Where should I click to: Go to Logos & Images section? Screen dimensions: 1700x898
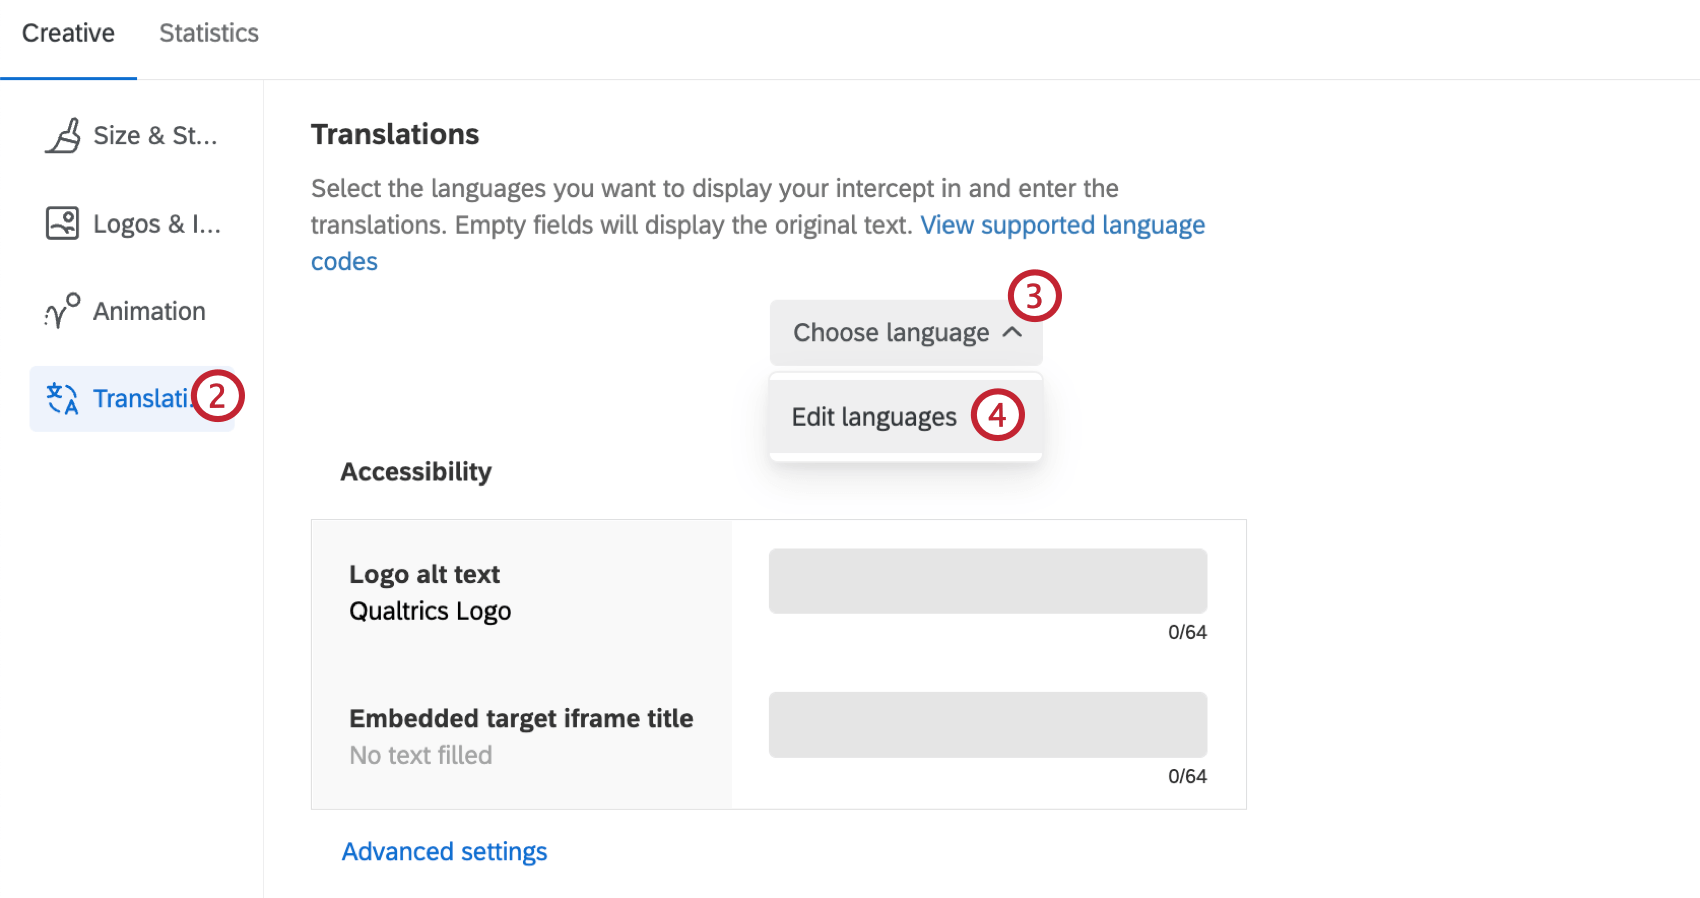click(x=157, y=224)
